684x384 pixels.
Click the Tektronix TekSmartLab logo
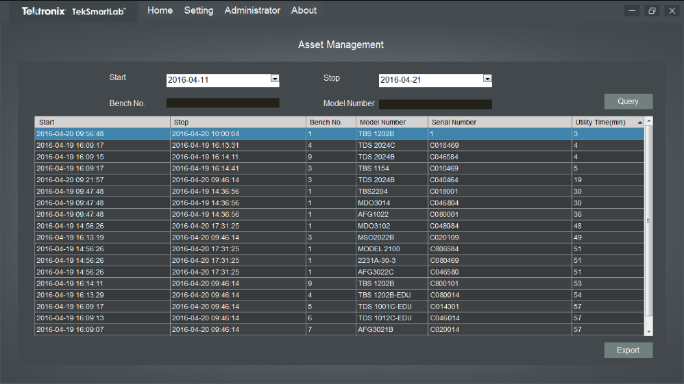[73, 11]
